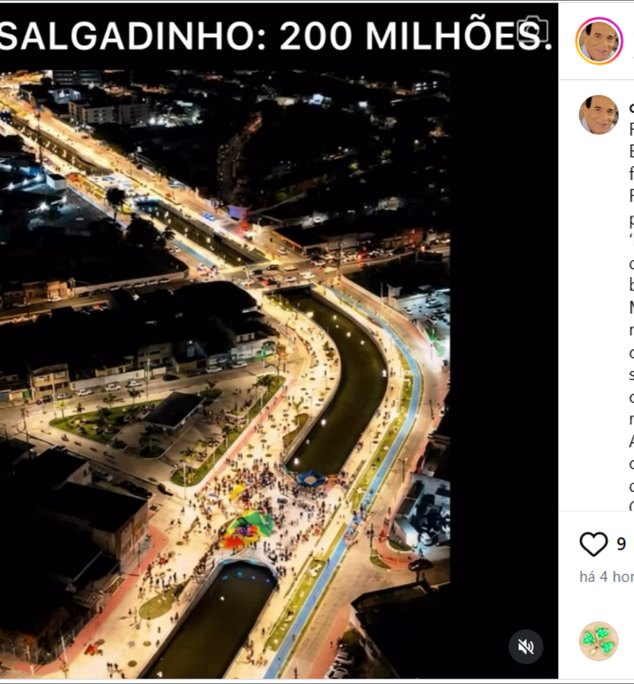Click the colorful green balloon canopy in crowd
Image resolution: width=634 pixels, height=684 pixels.
click(x=247, y=528)
